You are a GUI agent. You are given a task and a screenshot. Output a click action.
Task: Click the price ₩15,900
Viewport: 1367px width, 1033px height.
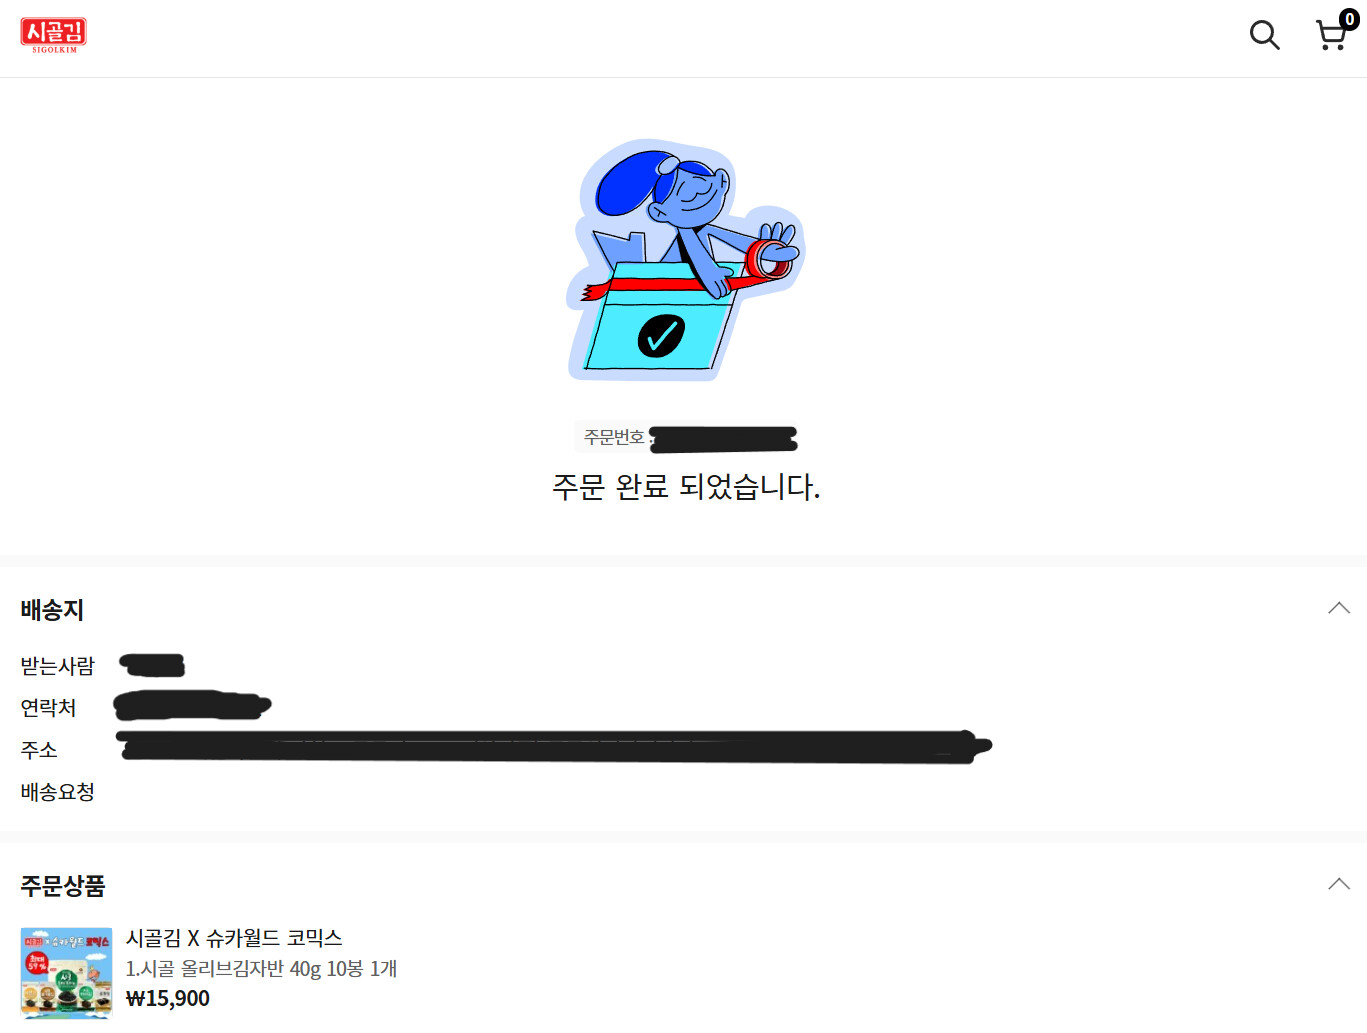(x=168, y=999)
